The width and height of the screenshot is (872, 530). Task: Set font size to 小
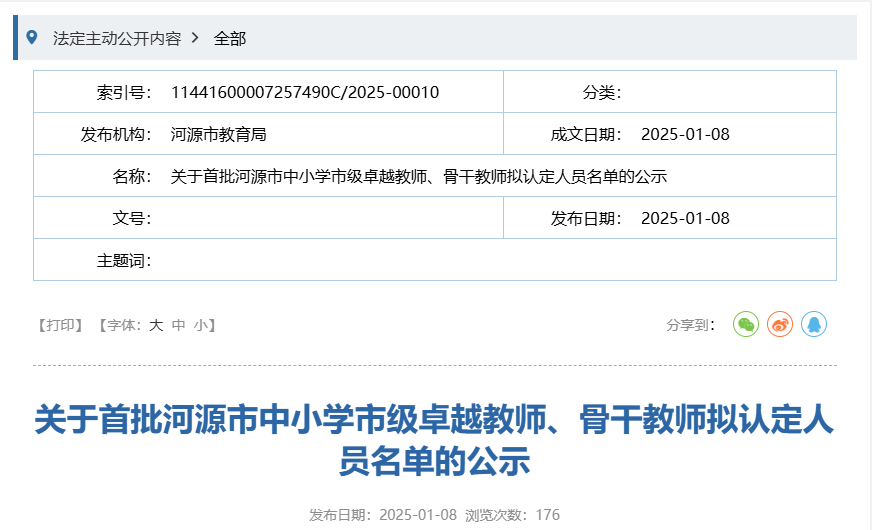pyautogui.click(x=201, y=325)
